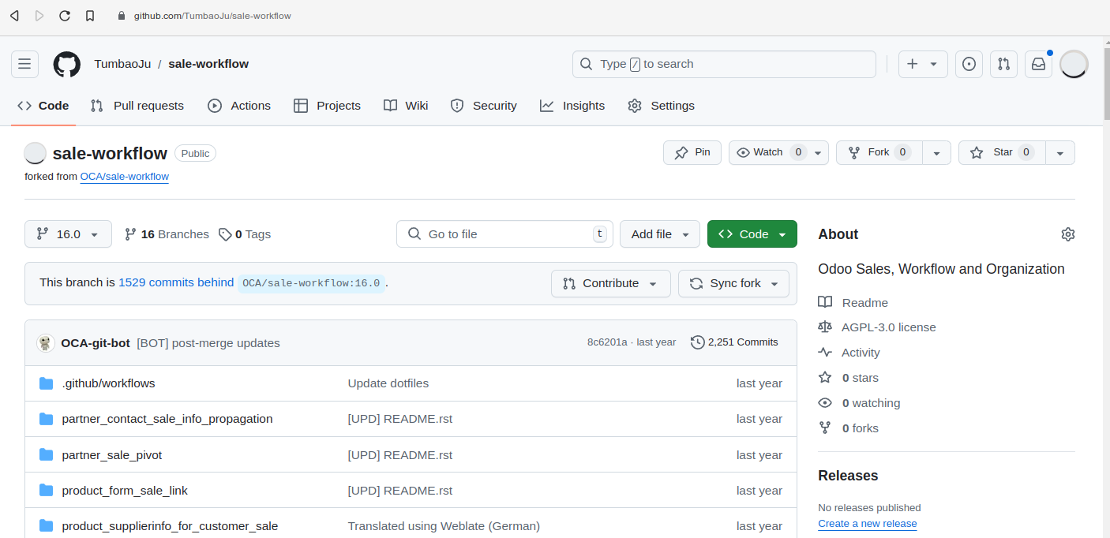
Task: Open the notifications inbox icon
Action: [x=1038, y=64]
